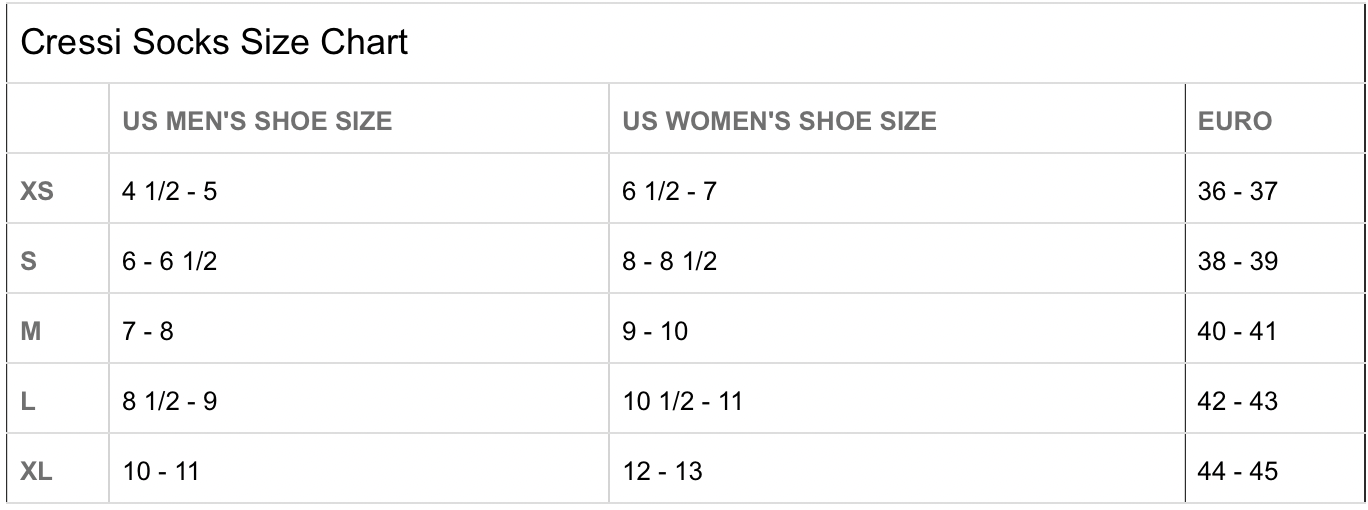Select women's size cell 6 1/2 - 7

point(669,190)
